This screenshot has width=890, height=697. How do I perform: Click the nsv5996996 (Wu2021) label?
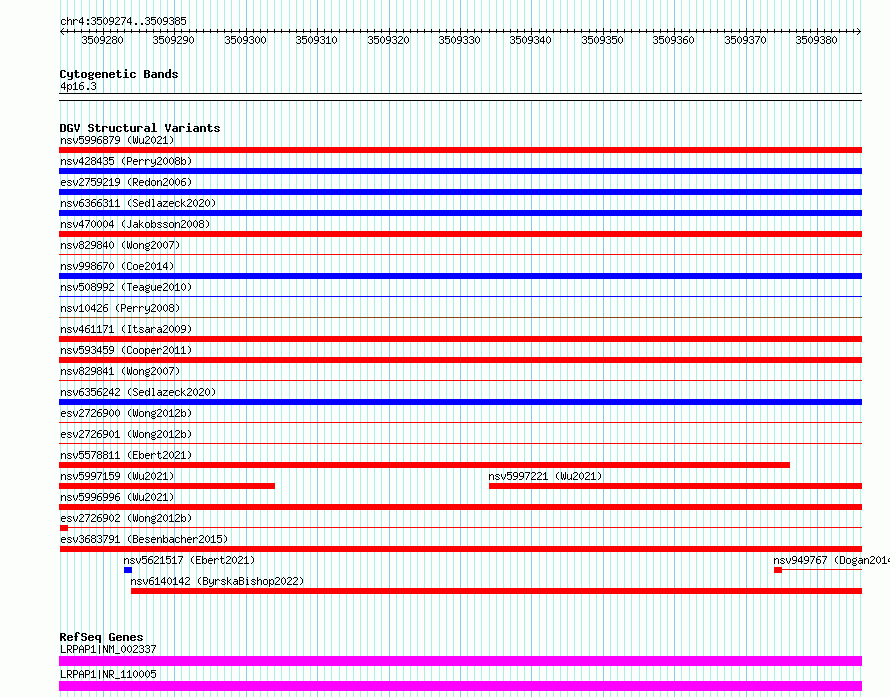point(117,497)
